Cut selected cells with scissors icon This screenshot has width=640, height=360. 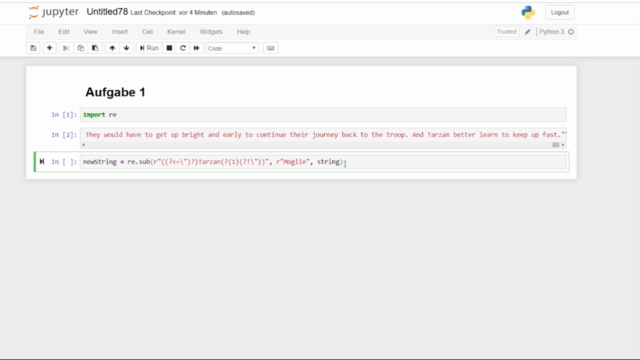66,48
